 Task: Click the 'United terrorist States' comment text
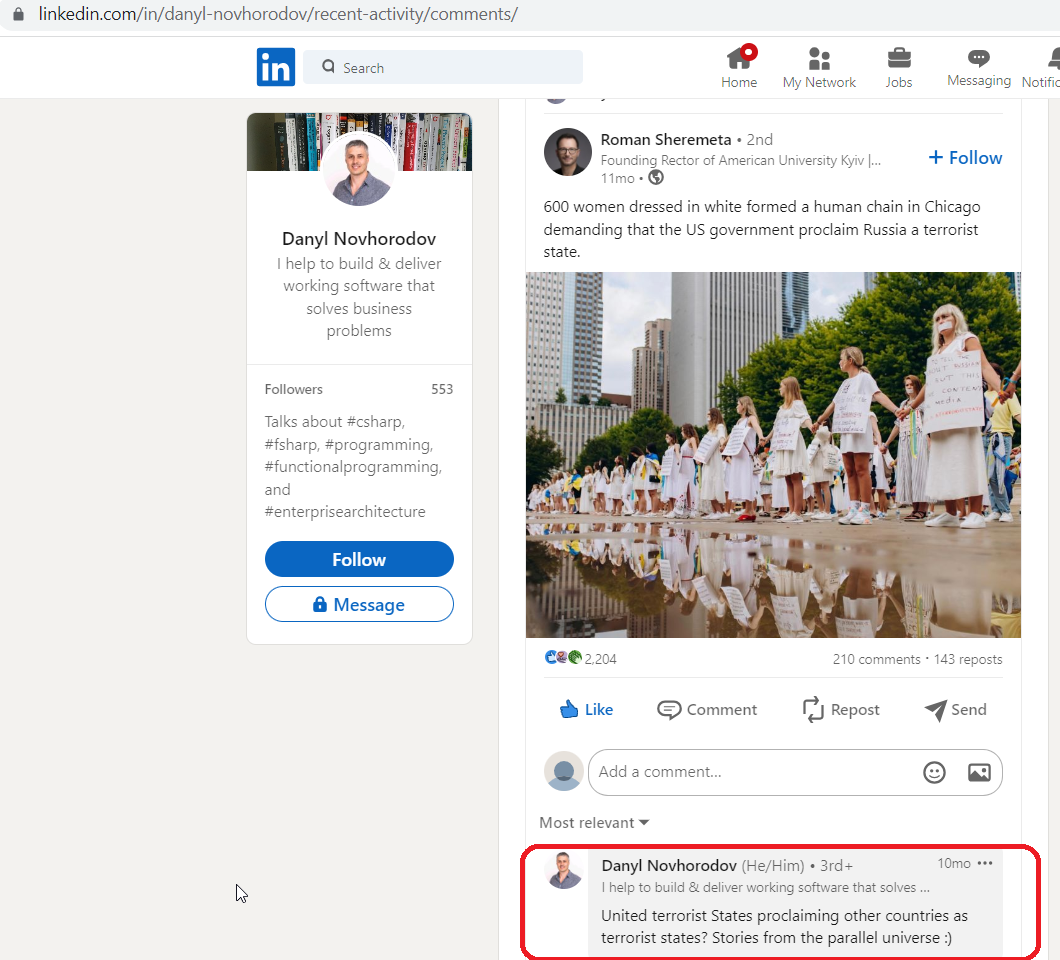tap(784, 926)
